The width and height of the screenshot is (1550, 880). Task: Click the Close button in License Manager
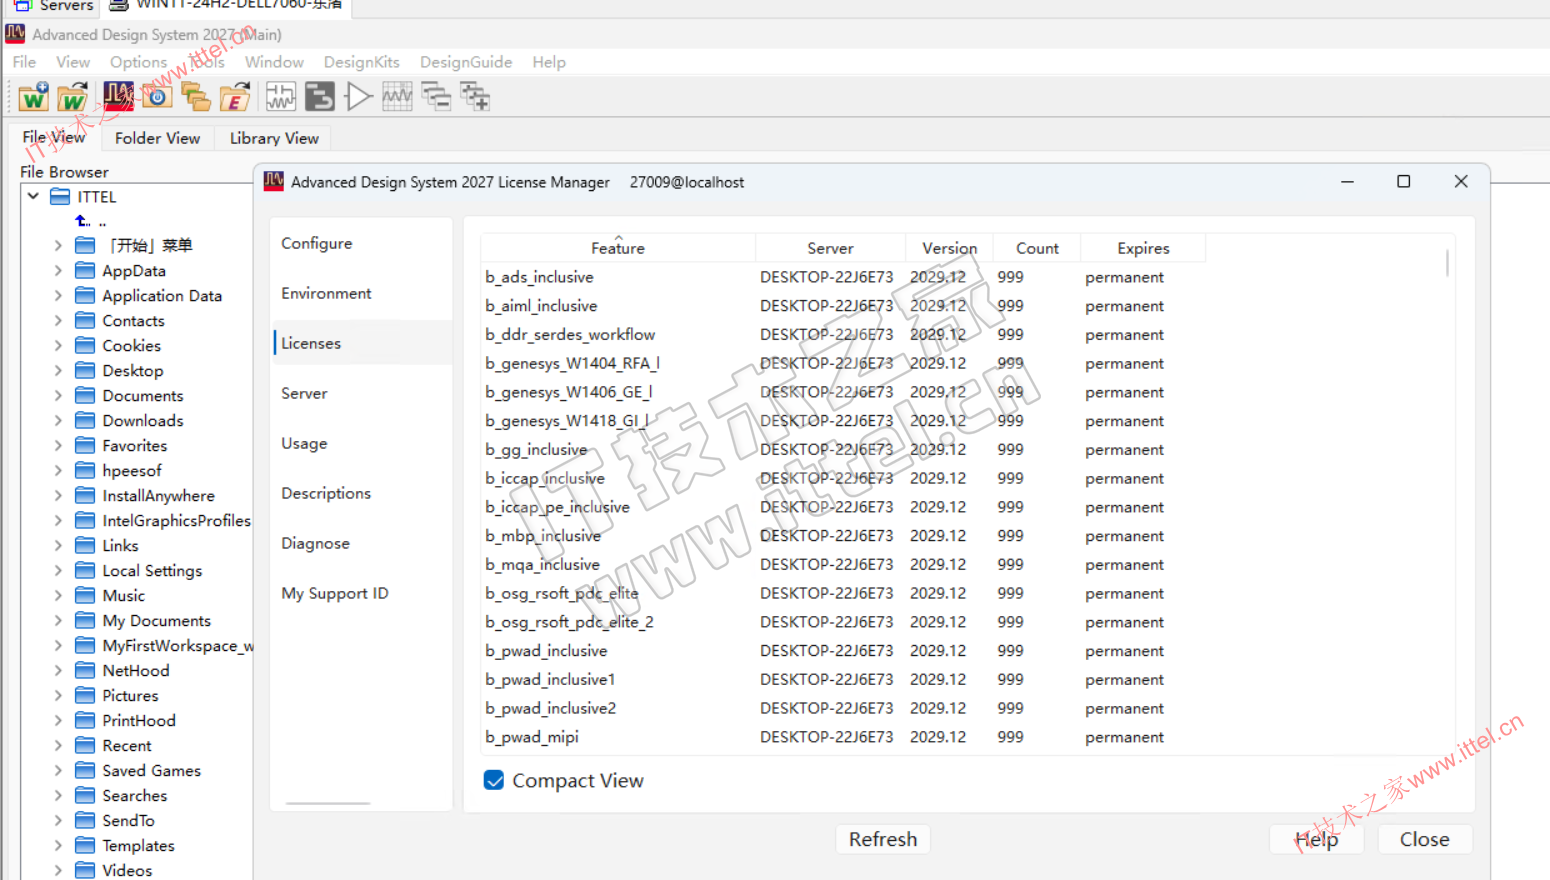click(x=1424, y=839)
